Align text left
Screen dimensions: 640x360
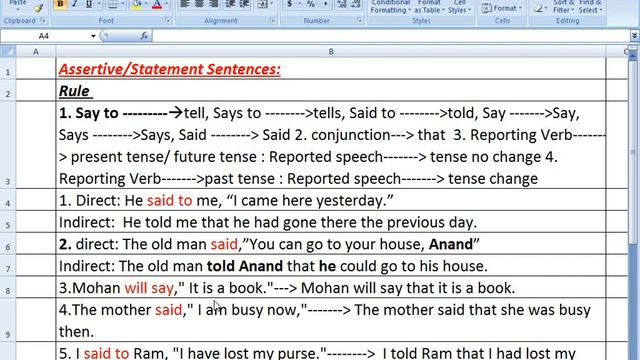(x=185, y=4)
